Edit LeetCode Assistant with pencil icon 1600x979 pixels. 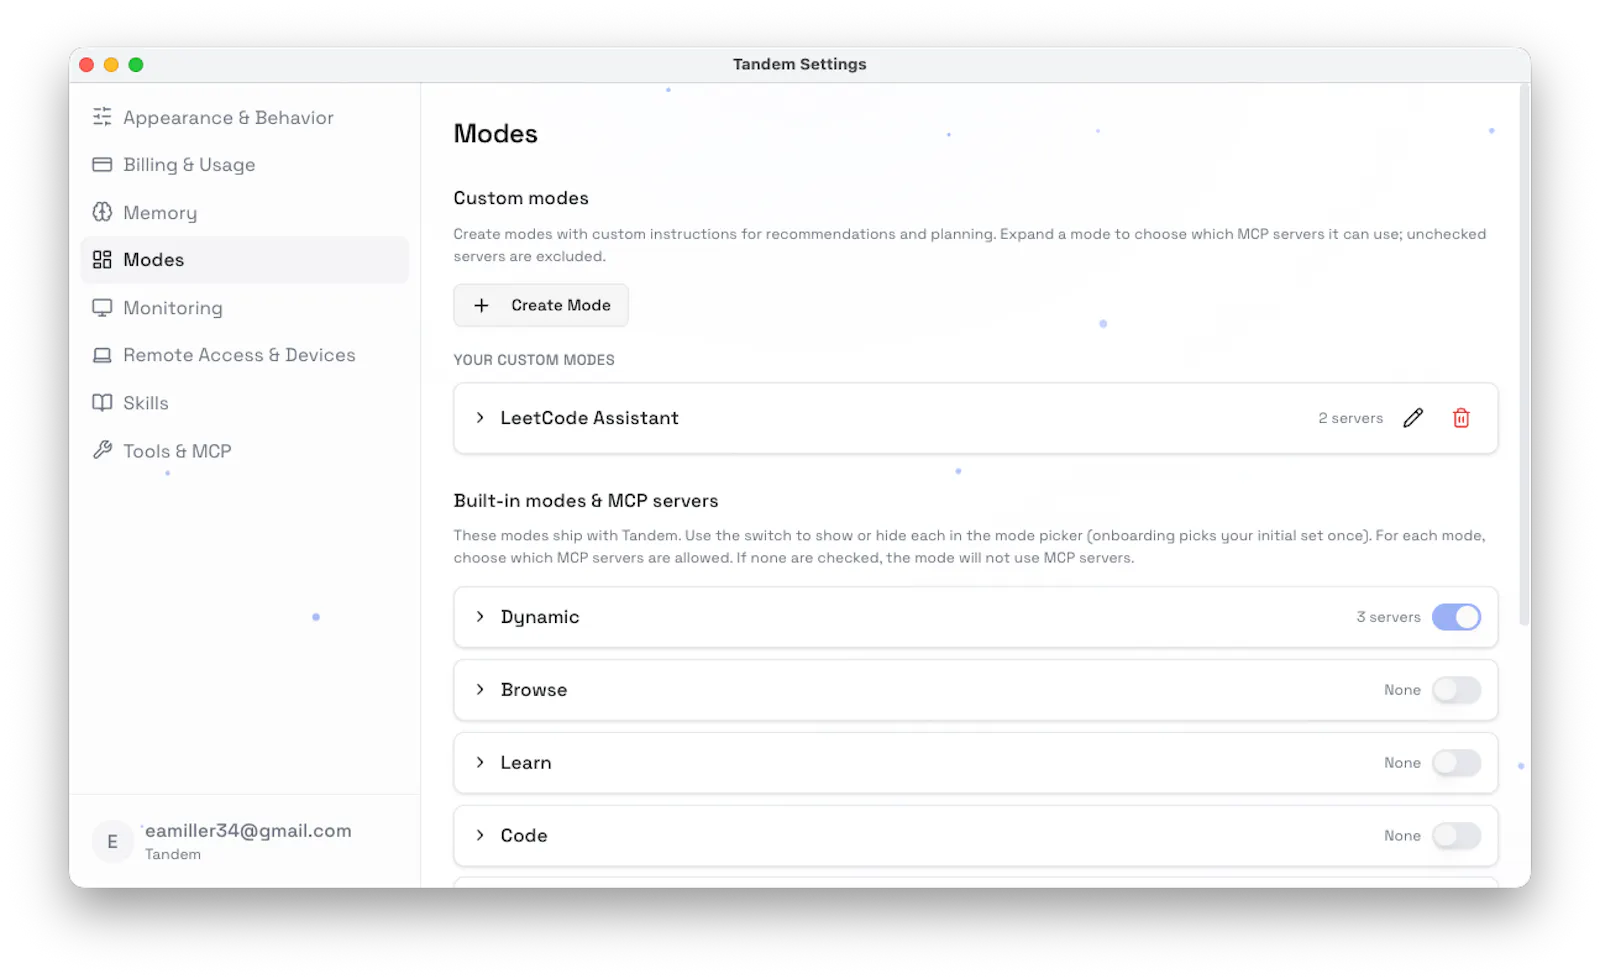pyautogui.click(x=1412, y=418)
